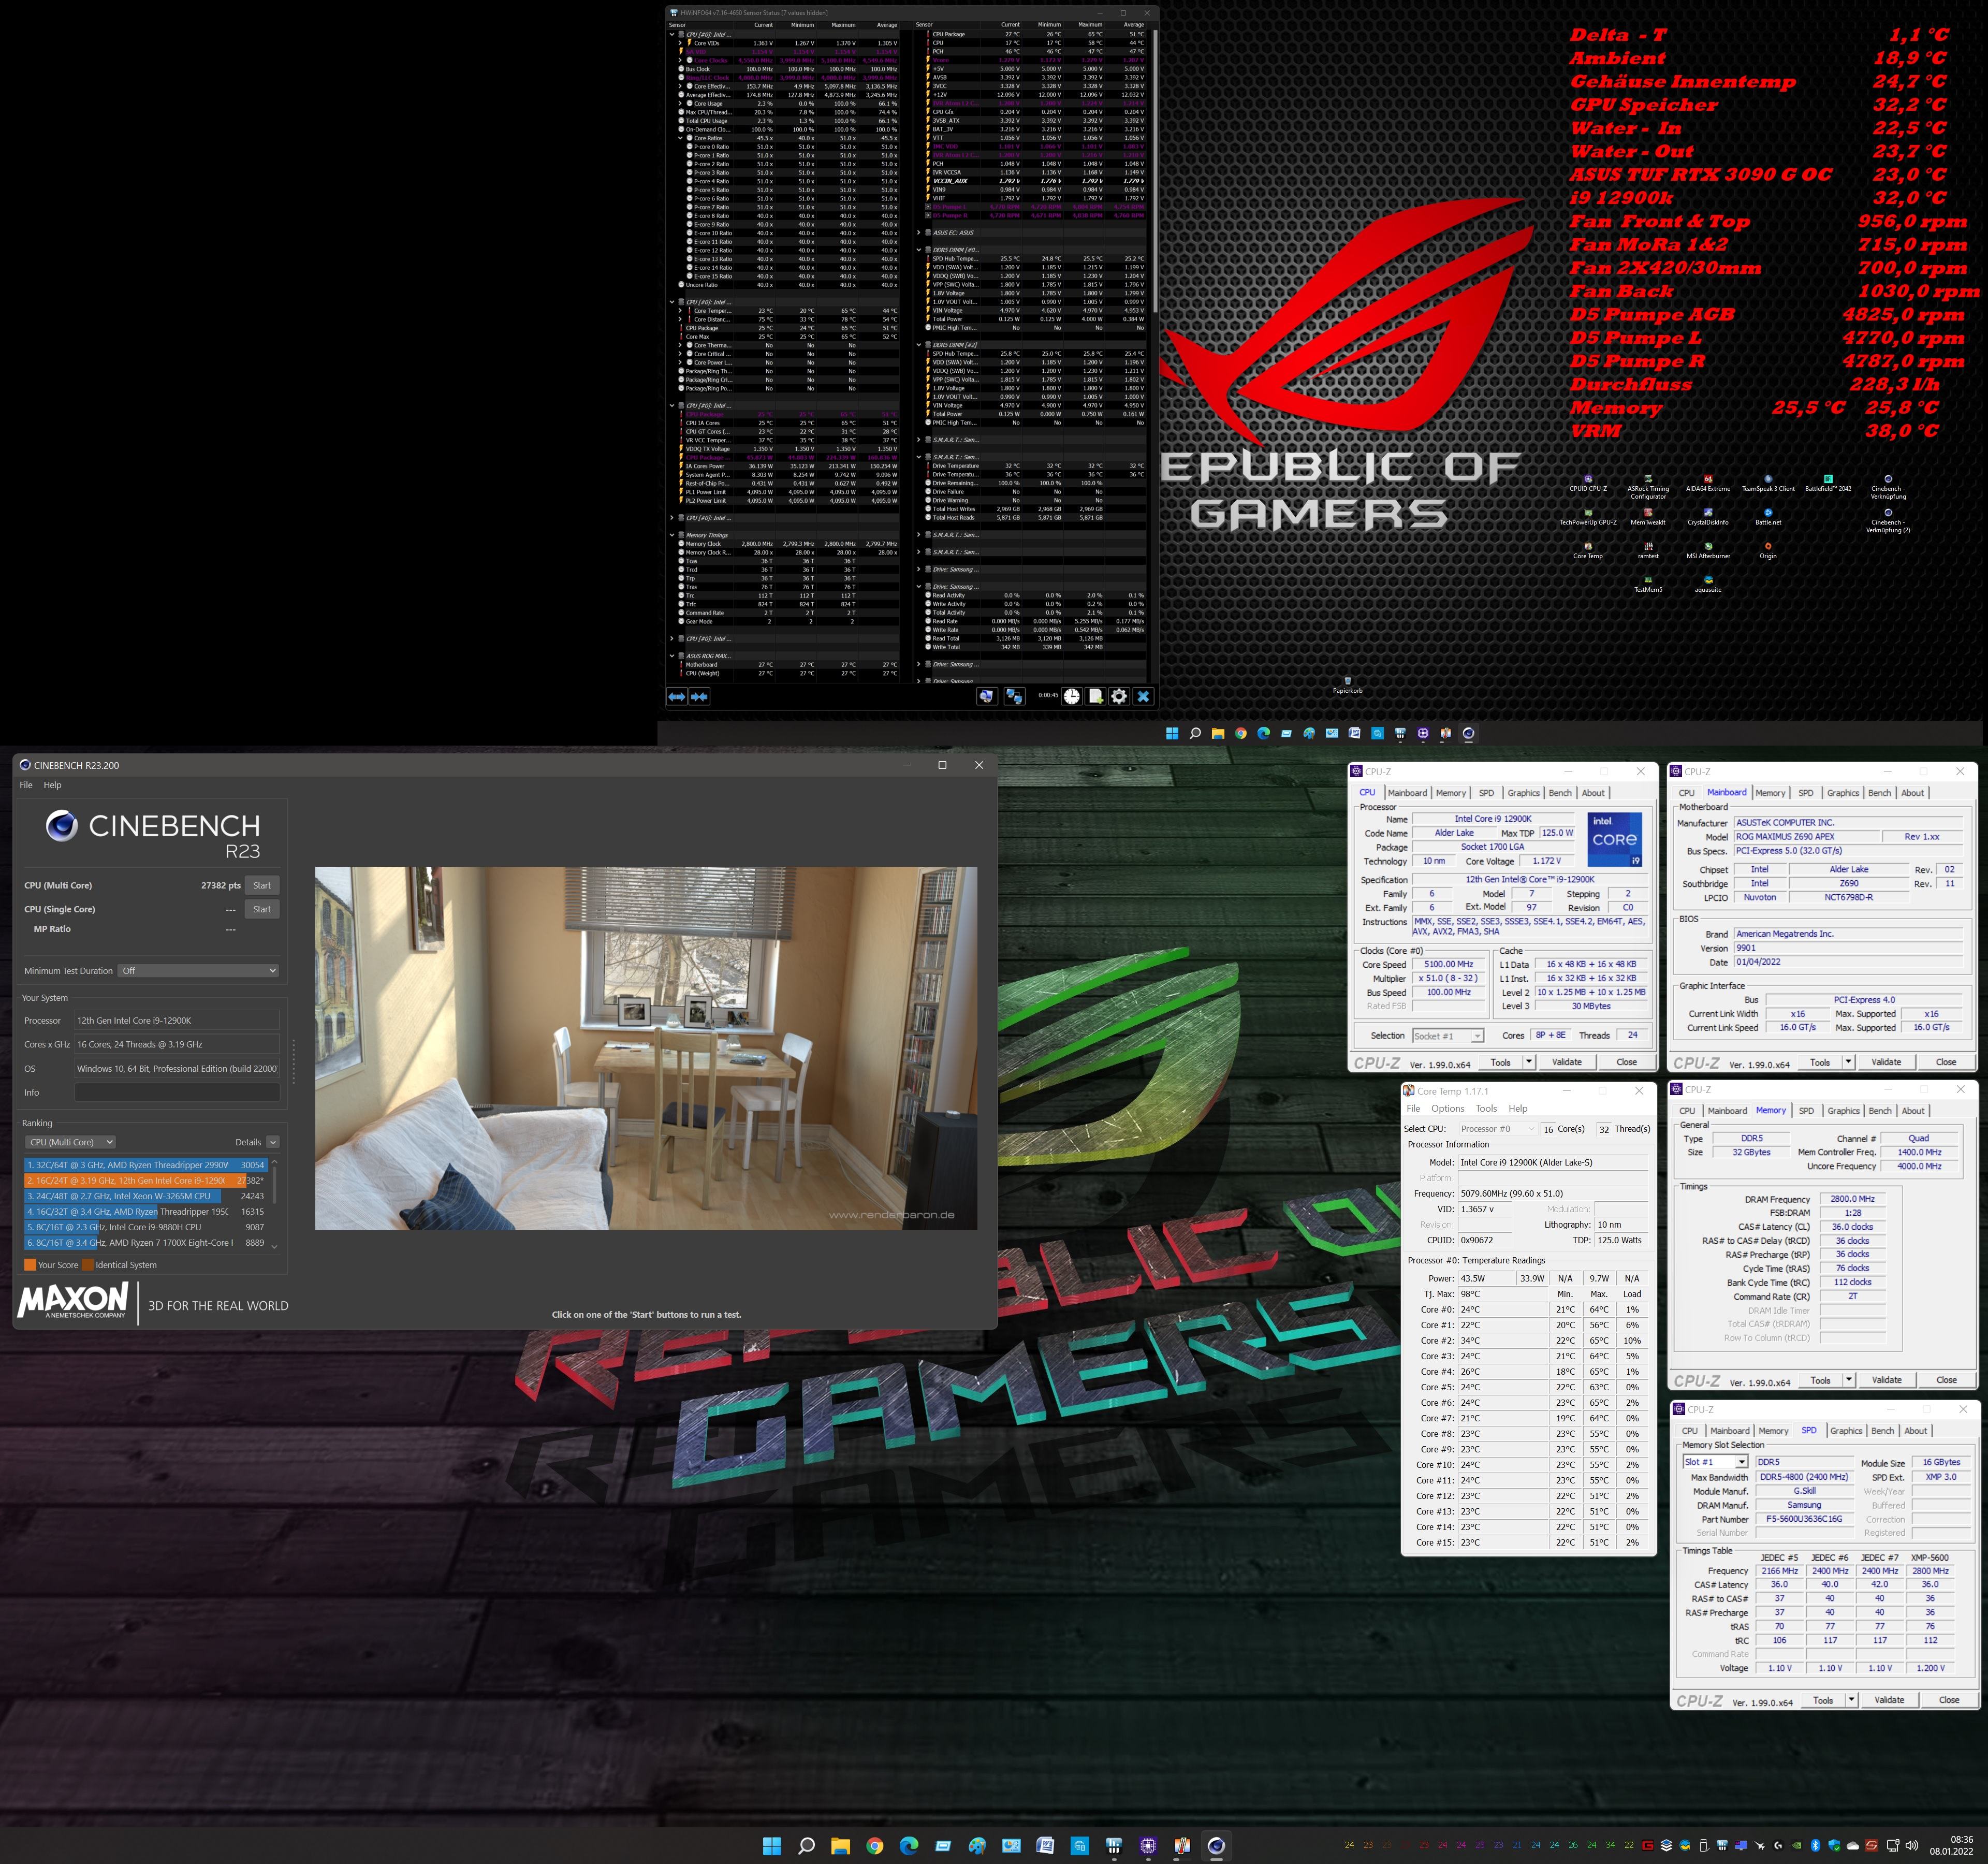This screenshot has height=1864, width=1988.
Task: Click HWiNFO blue X close sensors button
Action: (1144, 696)
